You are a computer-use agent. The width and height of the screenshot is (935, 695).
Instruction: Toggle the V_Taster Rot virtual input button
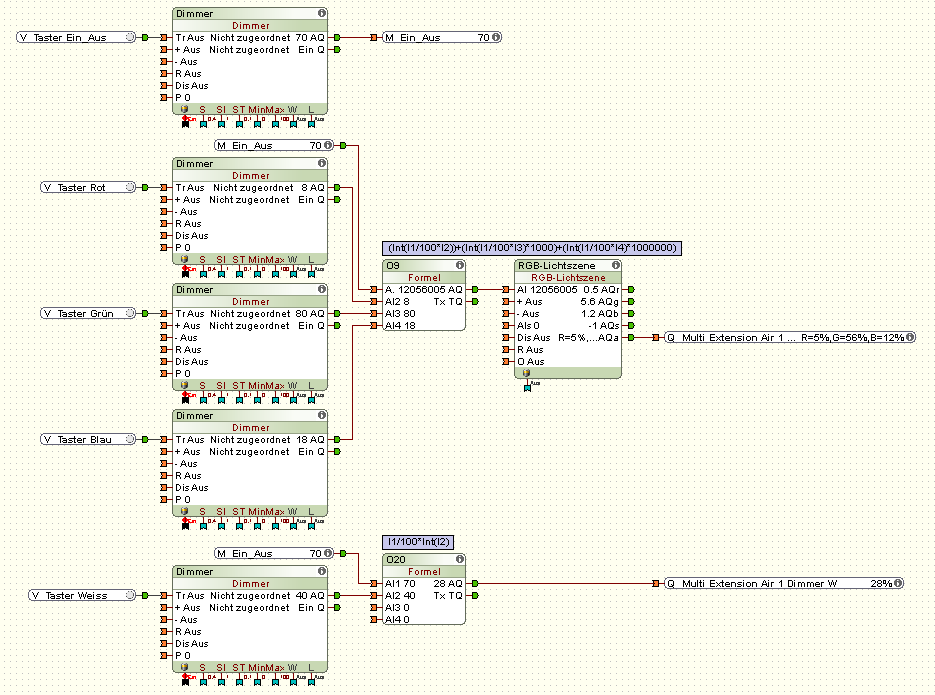pyautogui.click(x=130, y=187)
